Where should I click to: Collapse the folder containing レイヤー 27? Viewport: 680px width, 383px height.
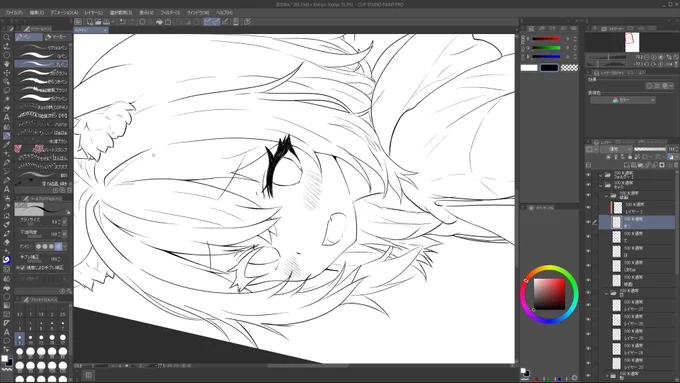[606, 294]
